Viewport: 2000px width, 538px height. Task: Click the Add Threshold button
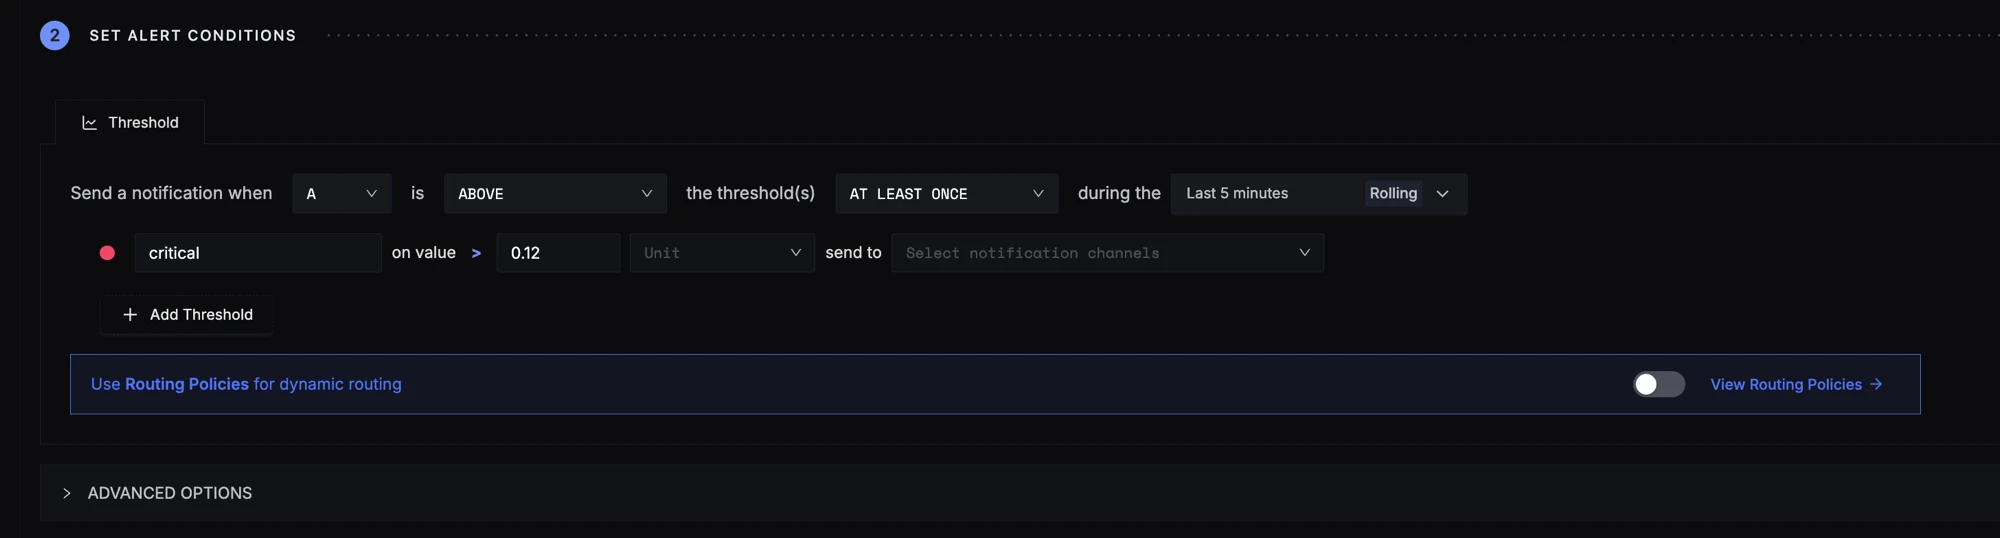(x=187, y=315)
